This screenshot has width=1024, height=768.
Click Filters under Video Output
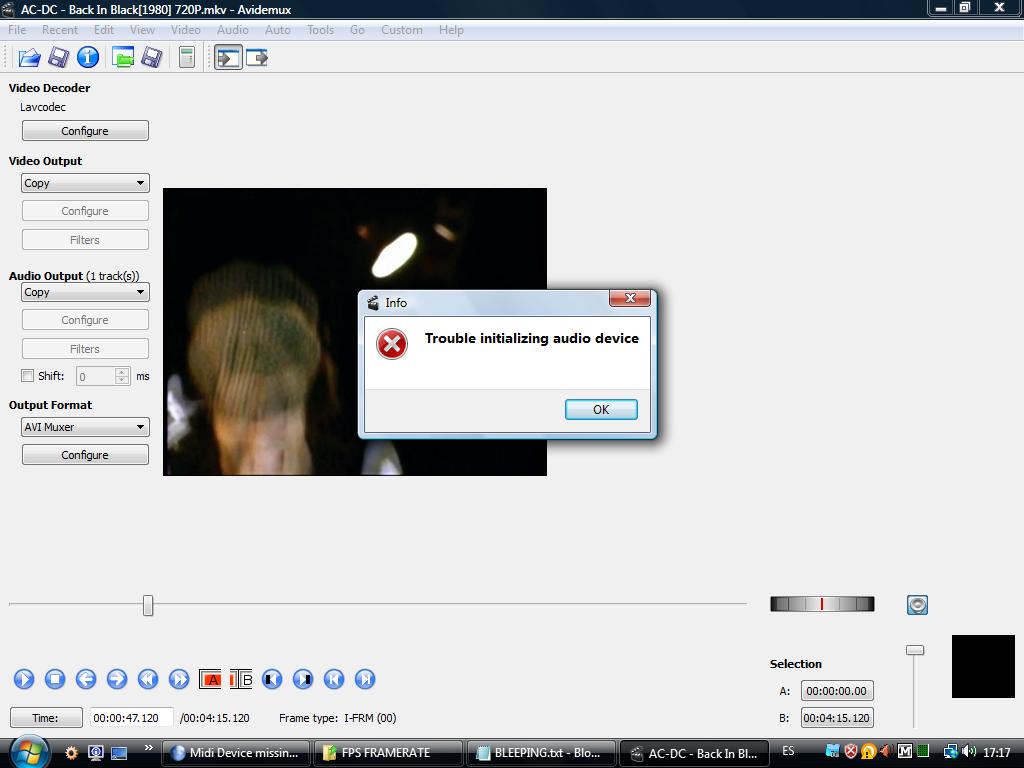(85, 240)
